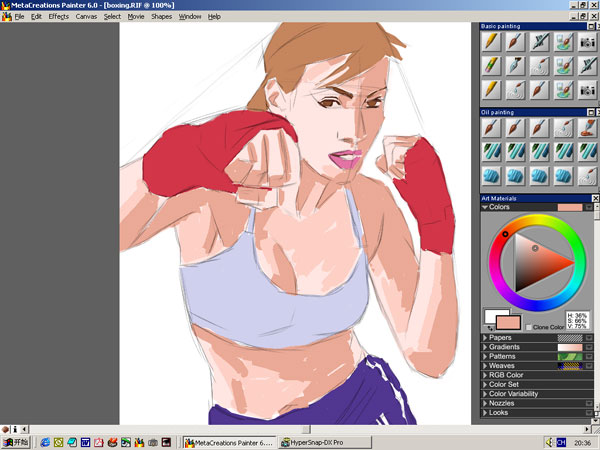This screenshot has width=600, height=450.
Task: Pick the first brush in Oil painting palette
Action: 491,128
